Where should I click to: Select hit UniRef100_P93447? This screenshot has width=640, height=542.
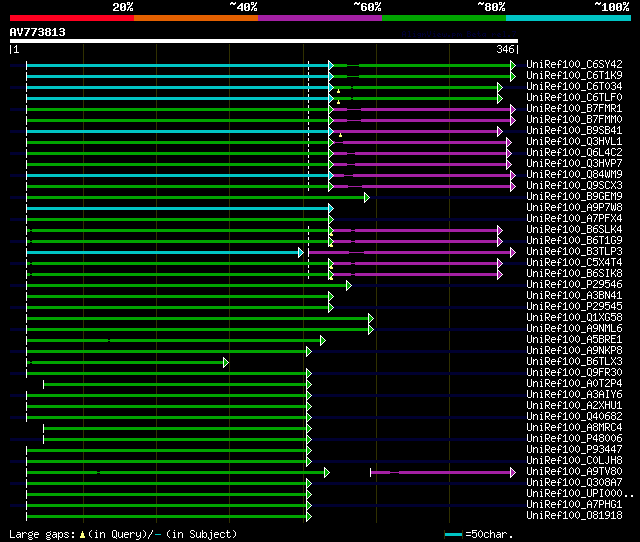(574, 450)
